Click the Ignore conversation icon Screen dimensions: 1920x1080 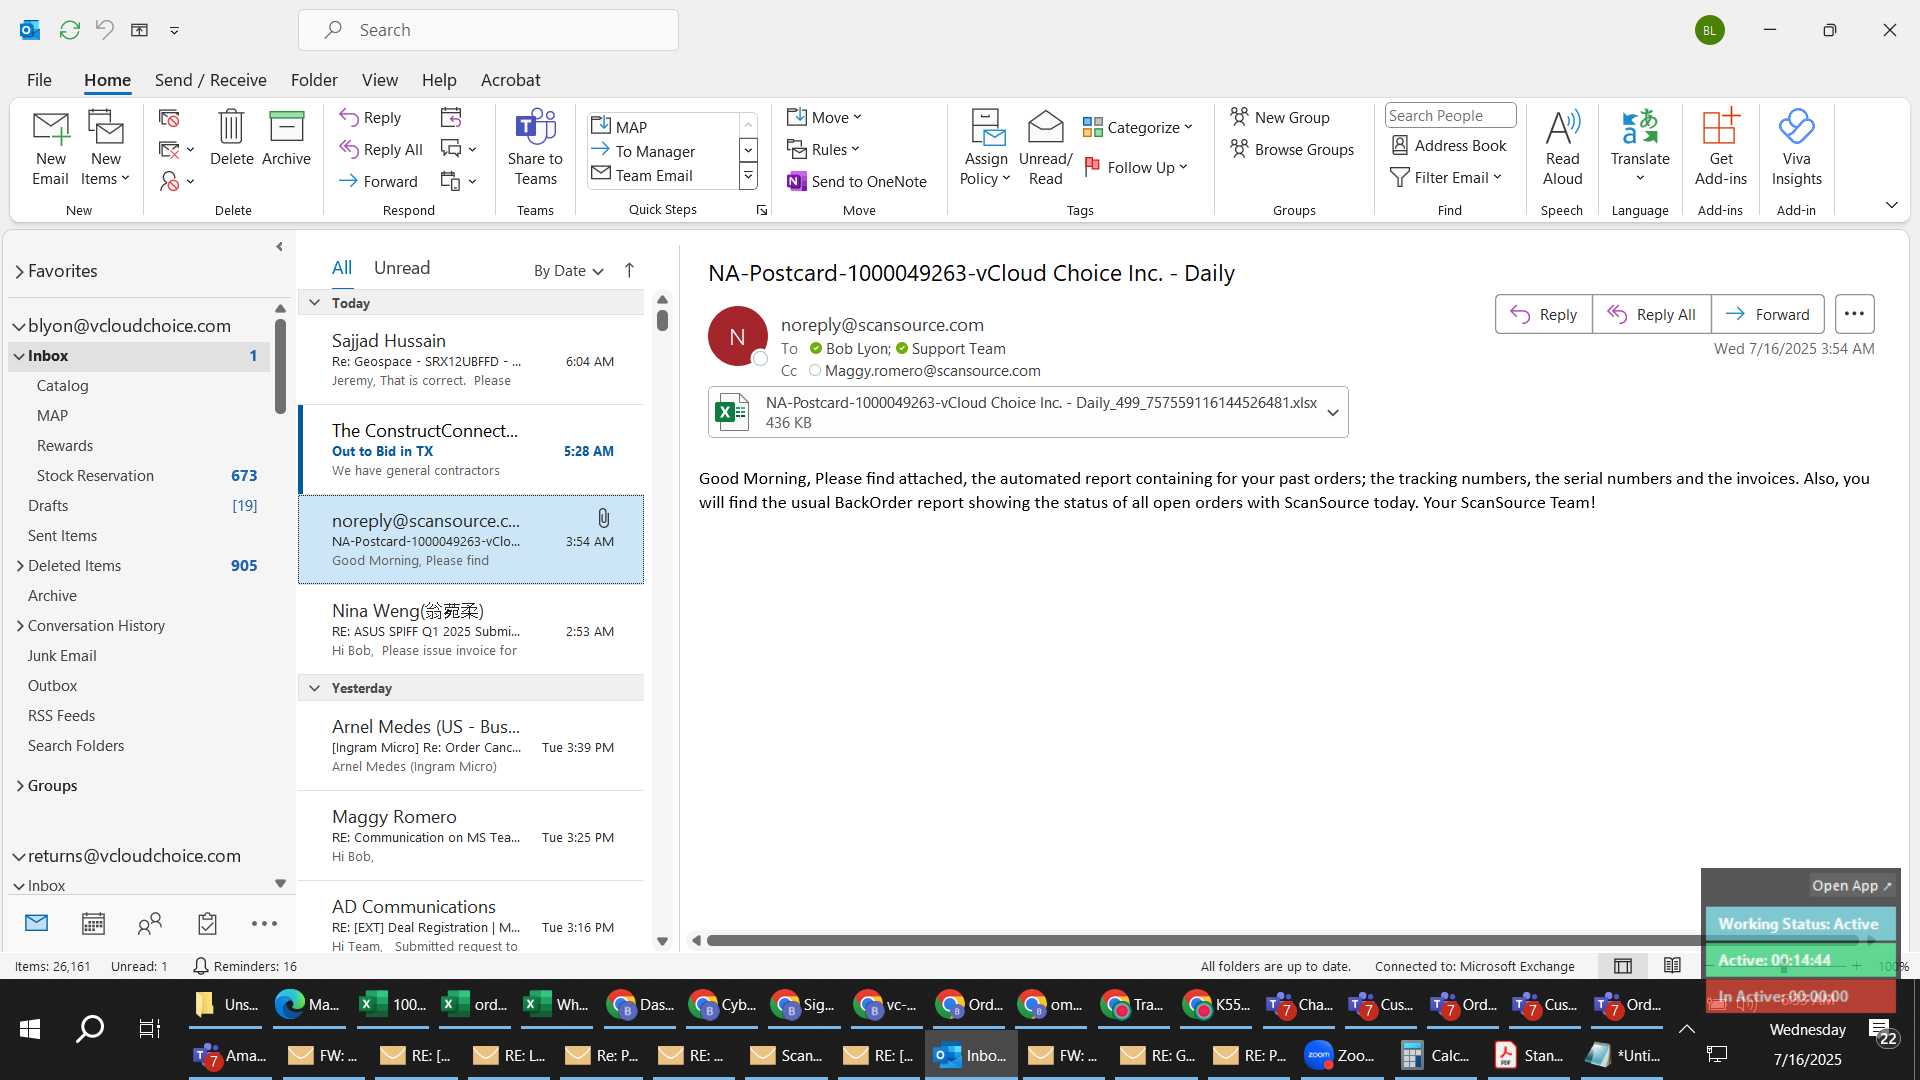point(169,118)
